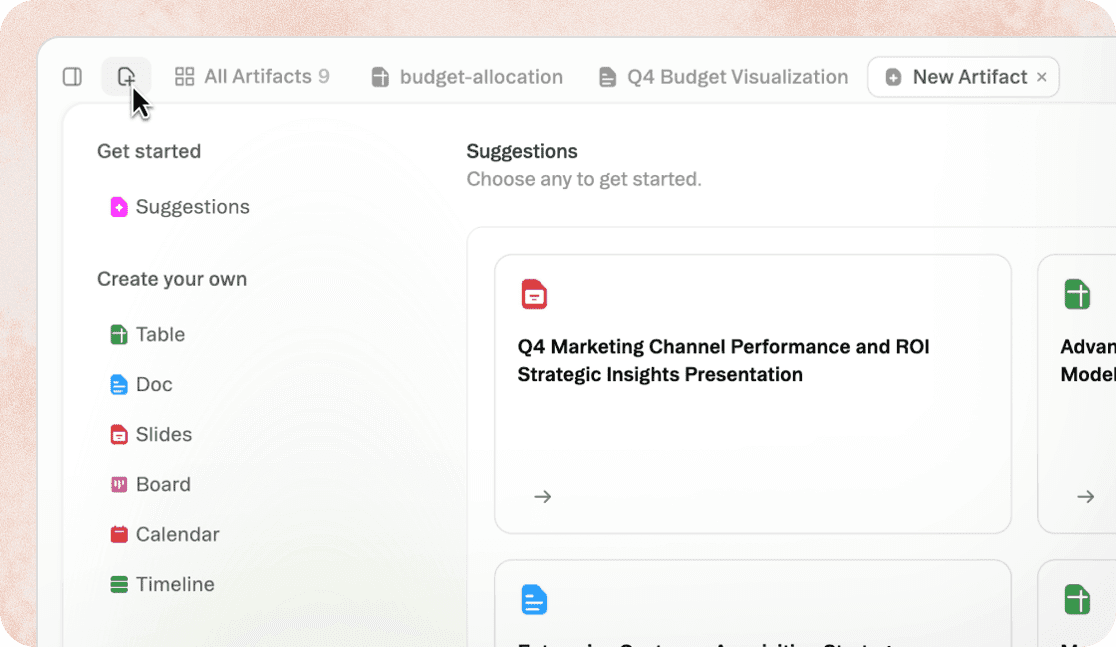1116x647 pixels.
Task: Create a new Doc
Action: point(154,385)
